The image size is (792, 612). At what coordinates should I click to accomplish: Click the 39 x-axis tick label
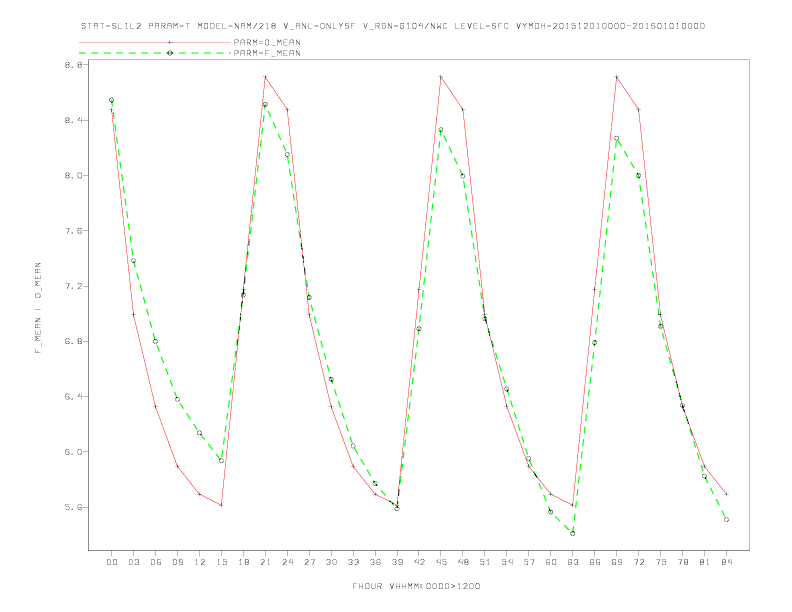click(x=397, y=562)
